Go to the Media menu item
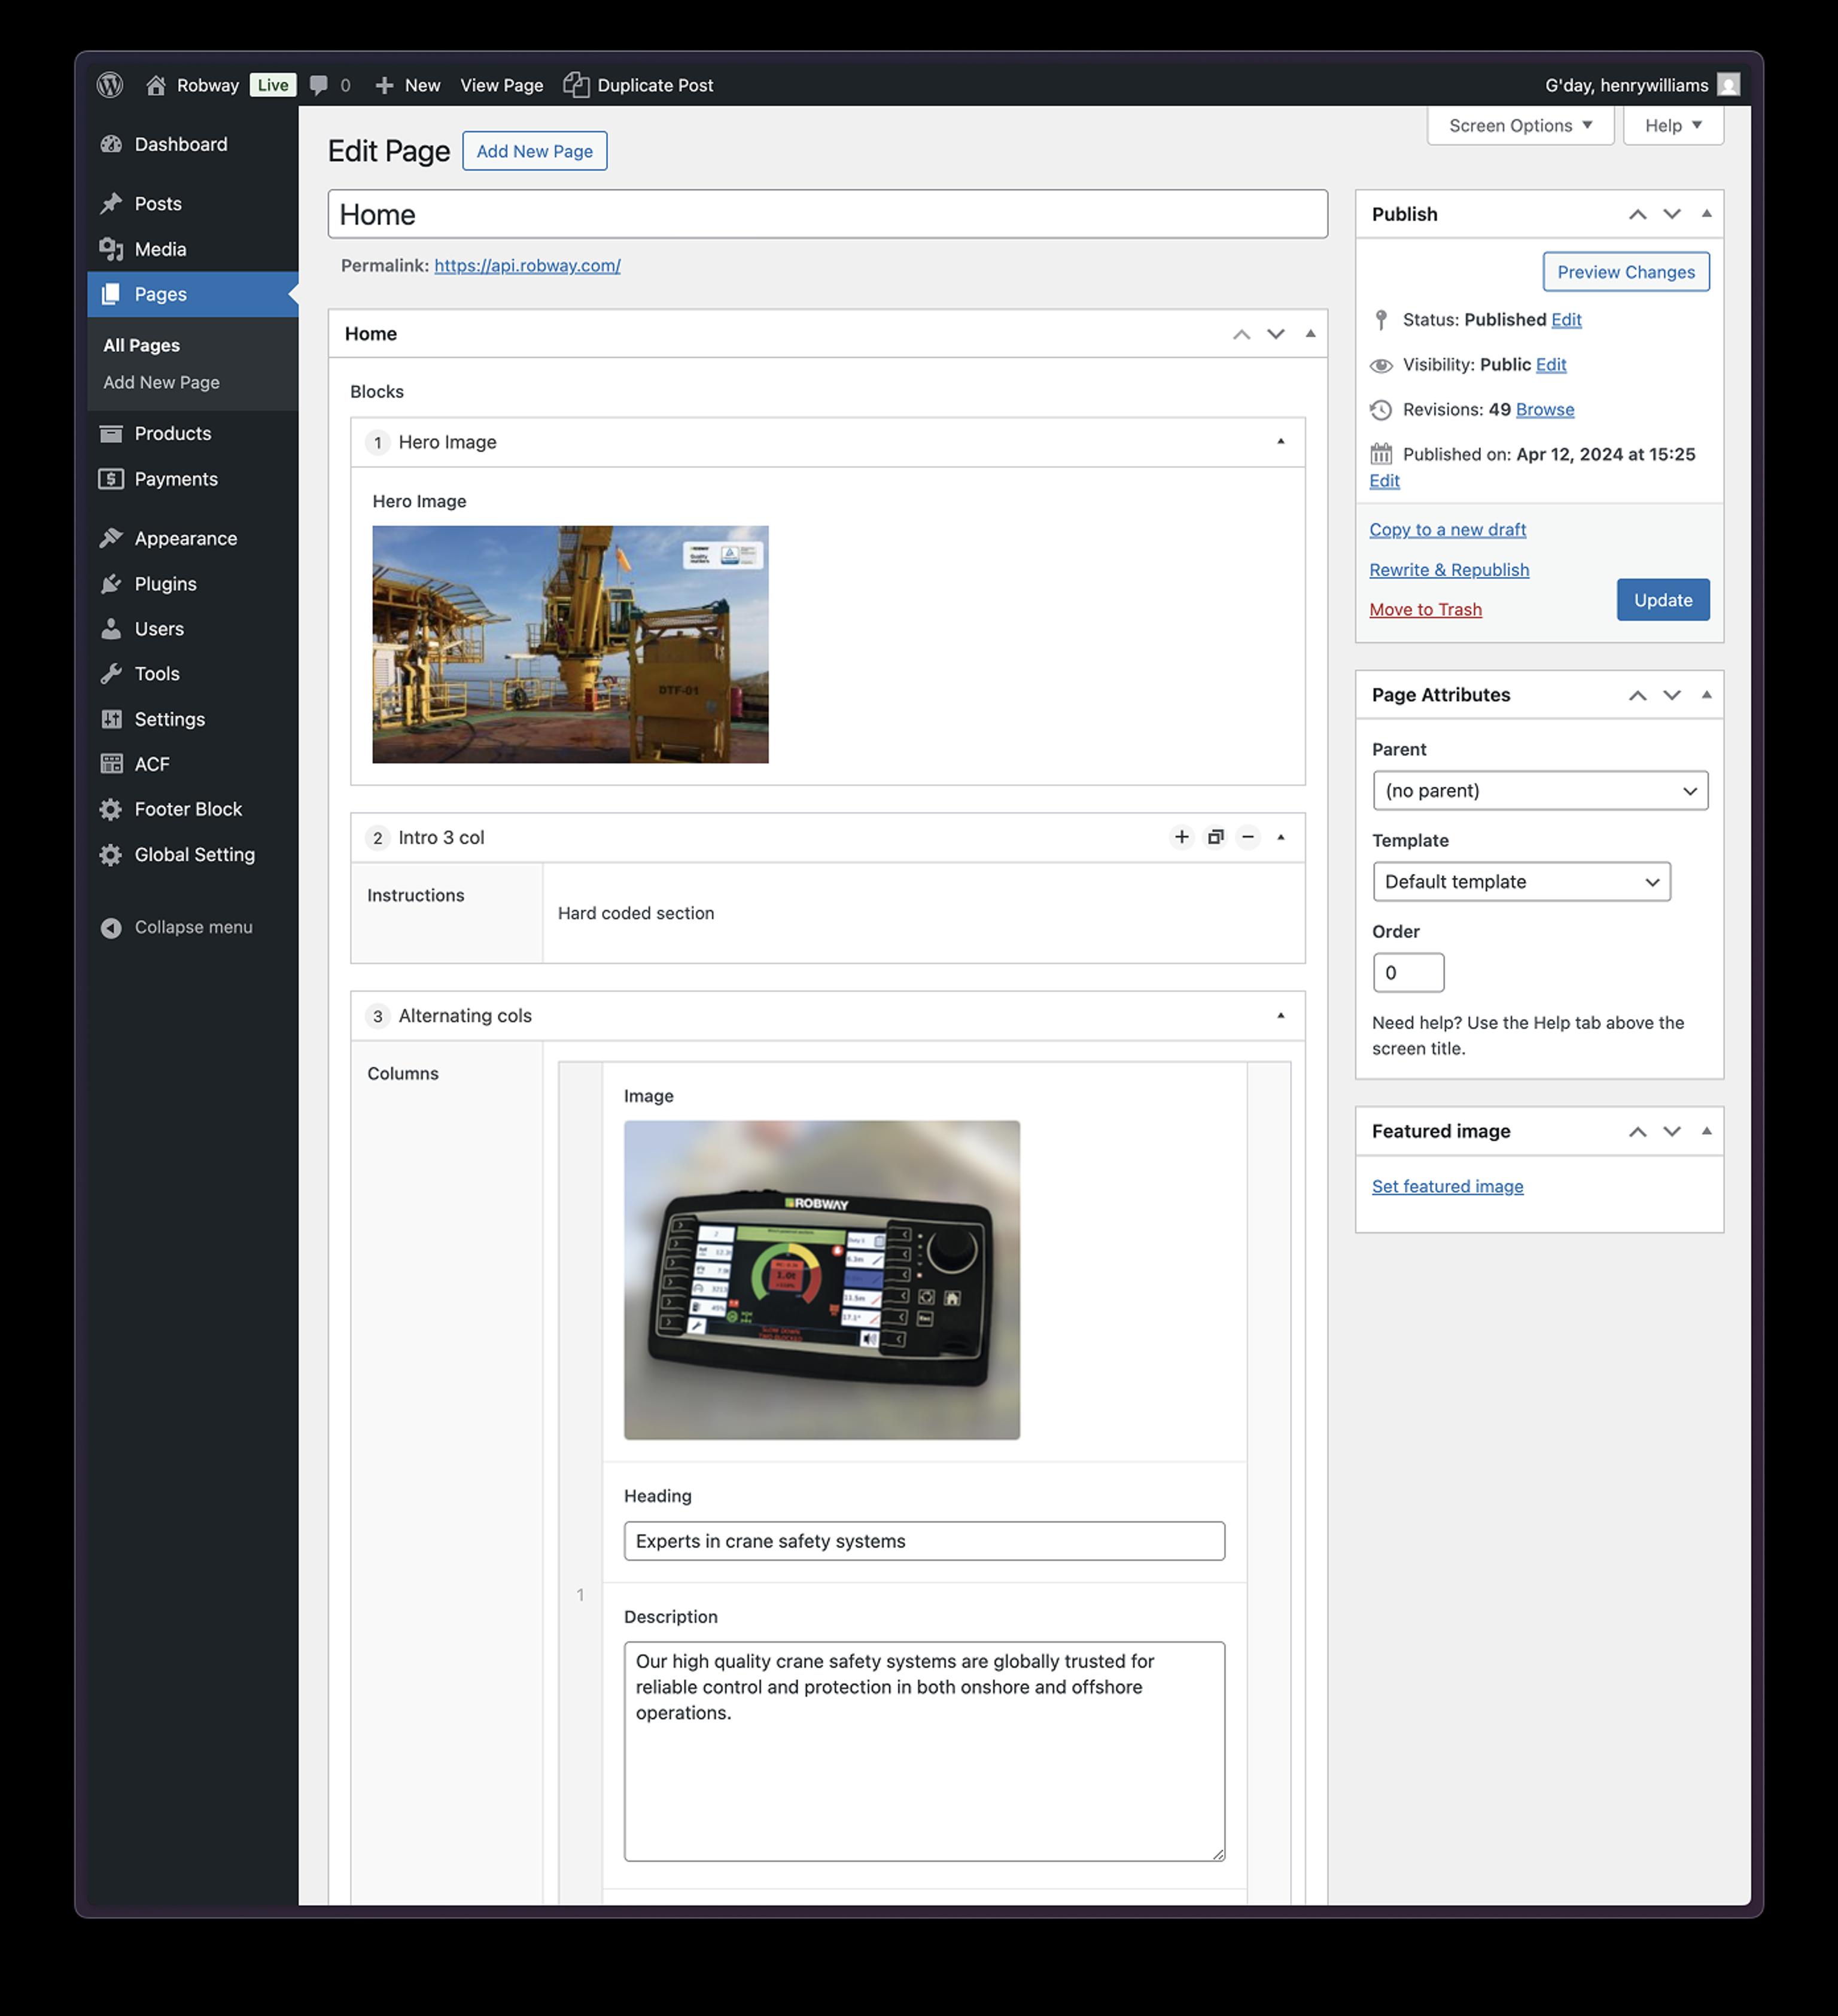 160,249
